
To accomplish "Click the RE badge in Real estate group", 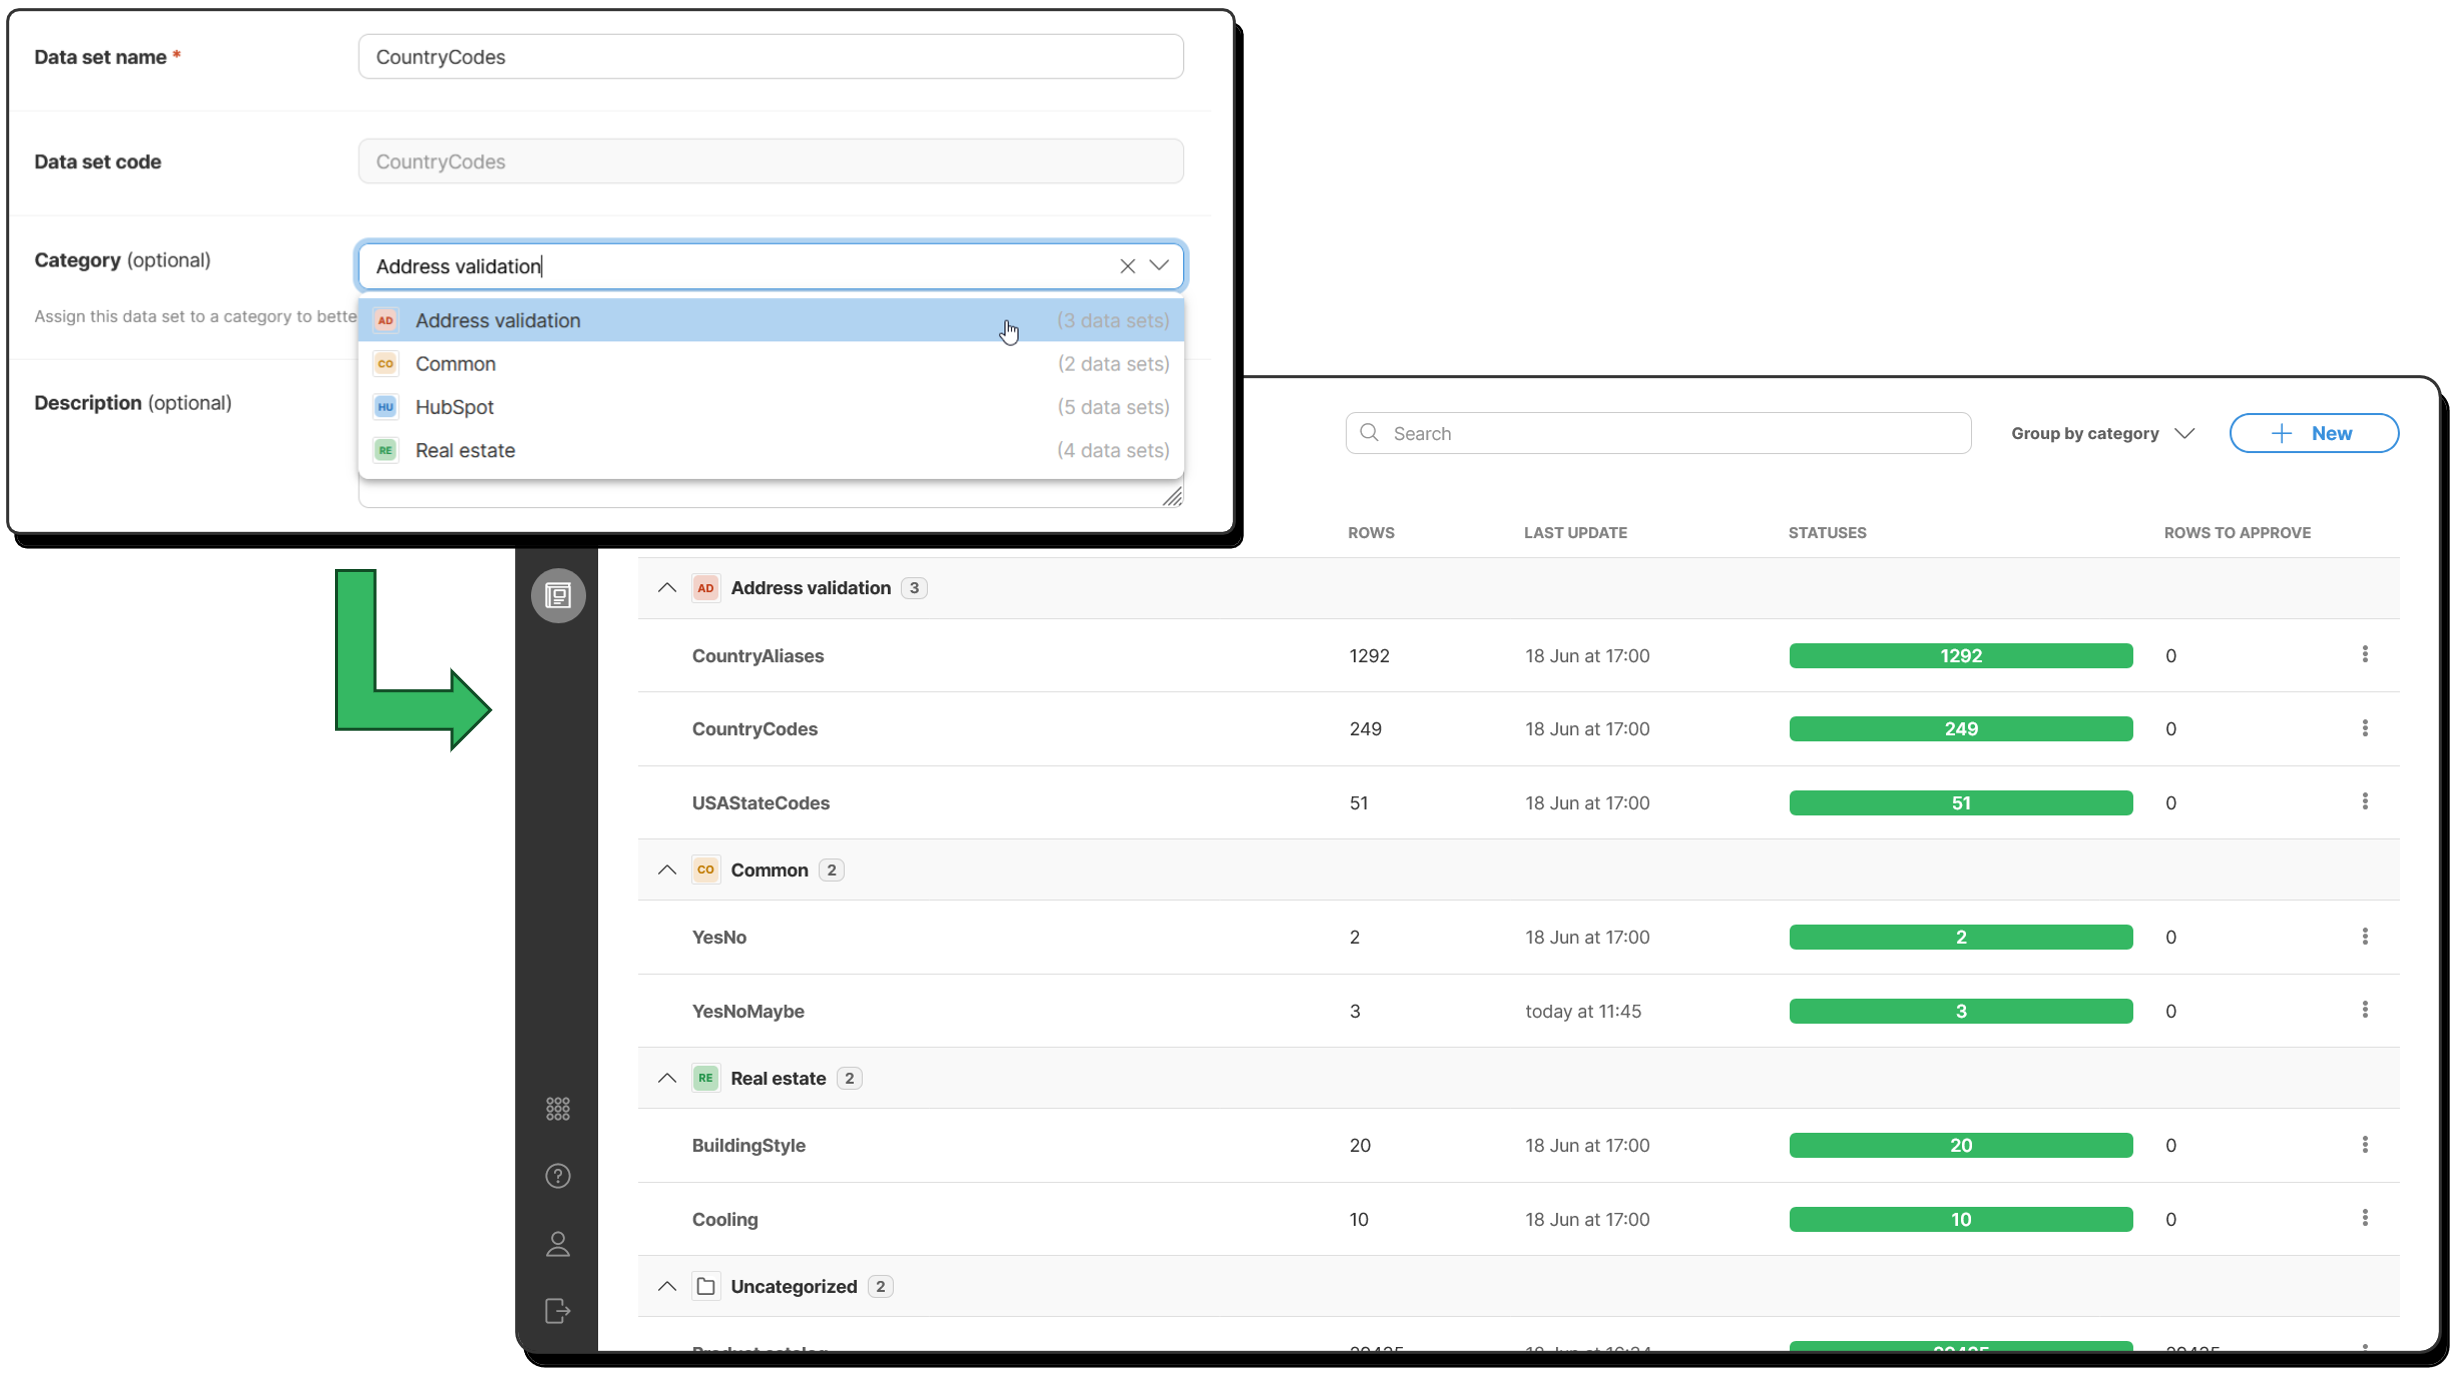I will [x=705, y=1078].
